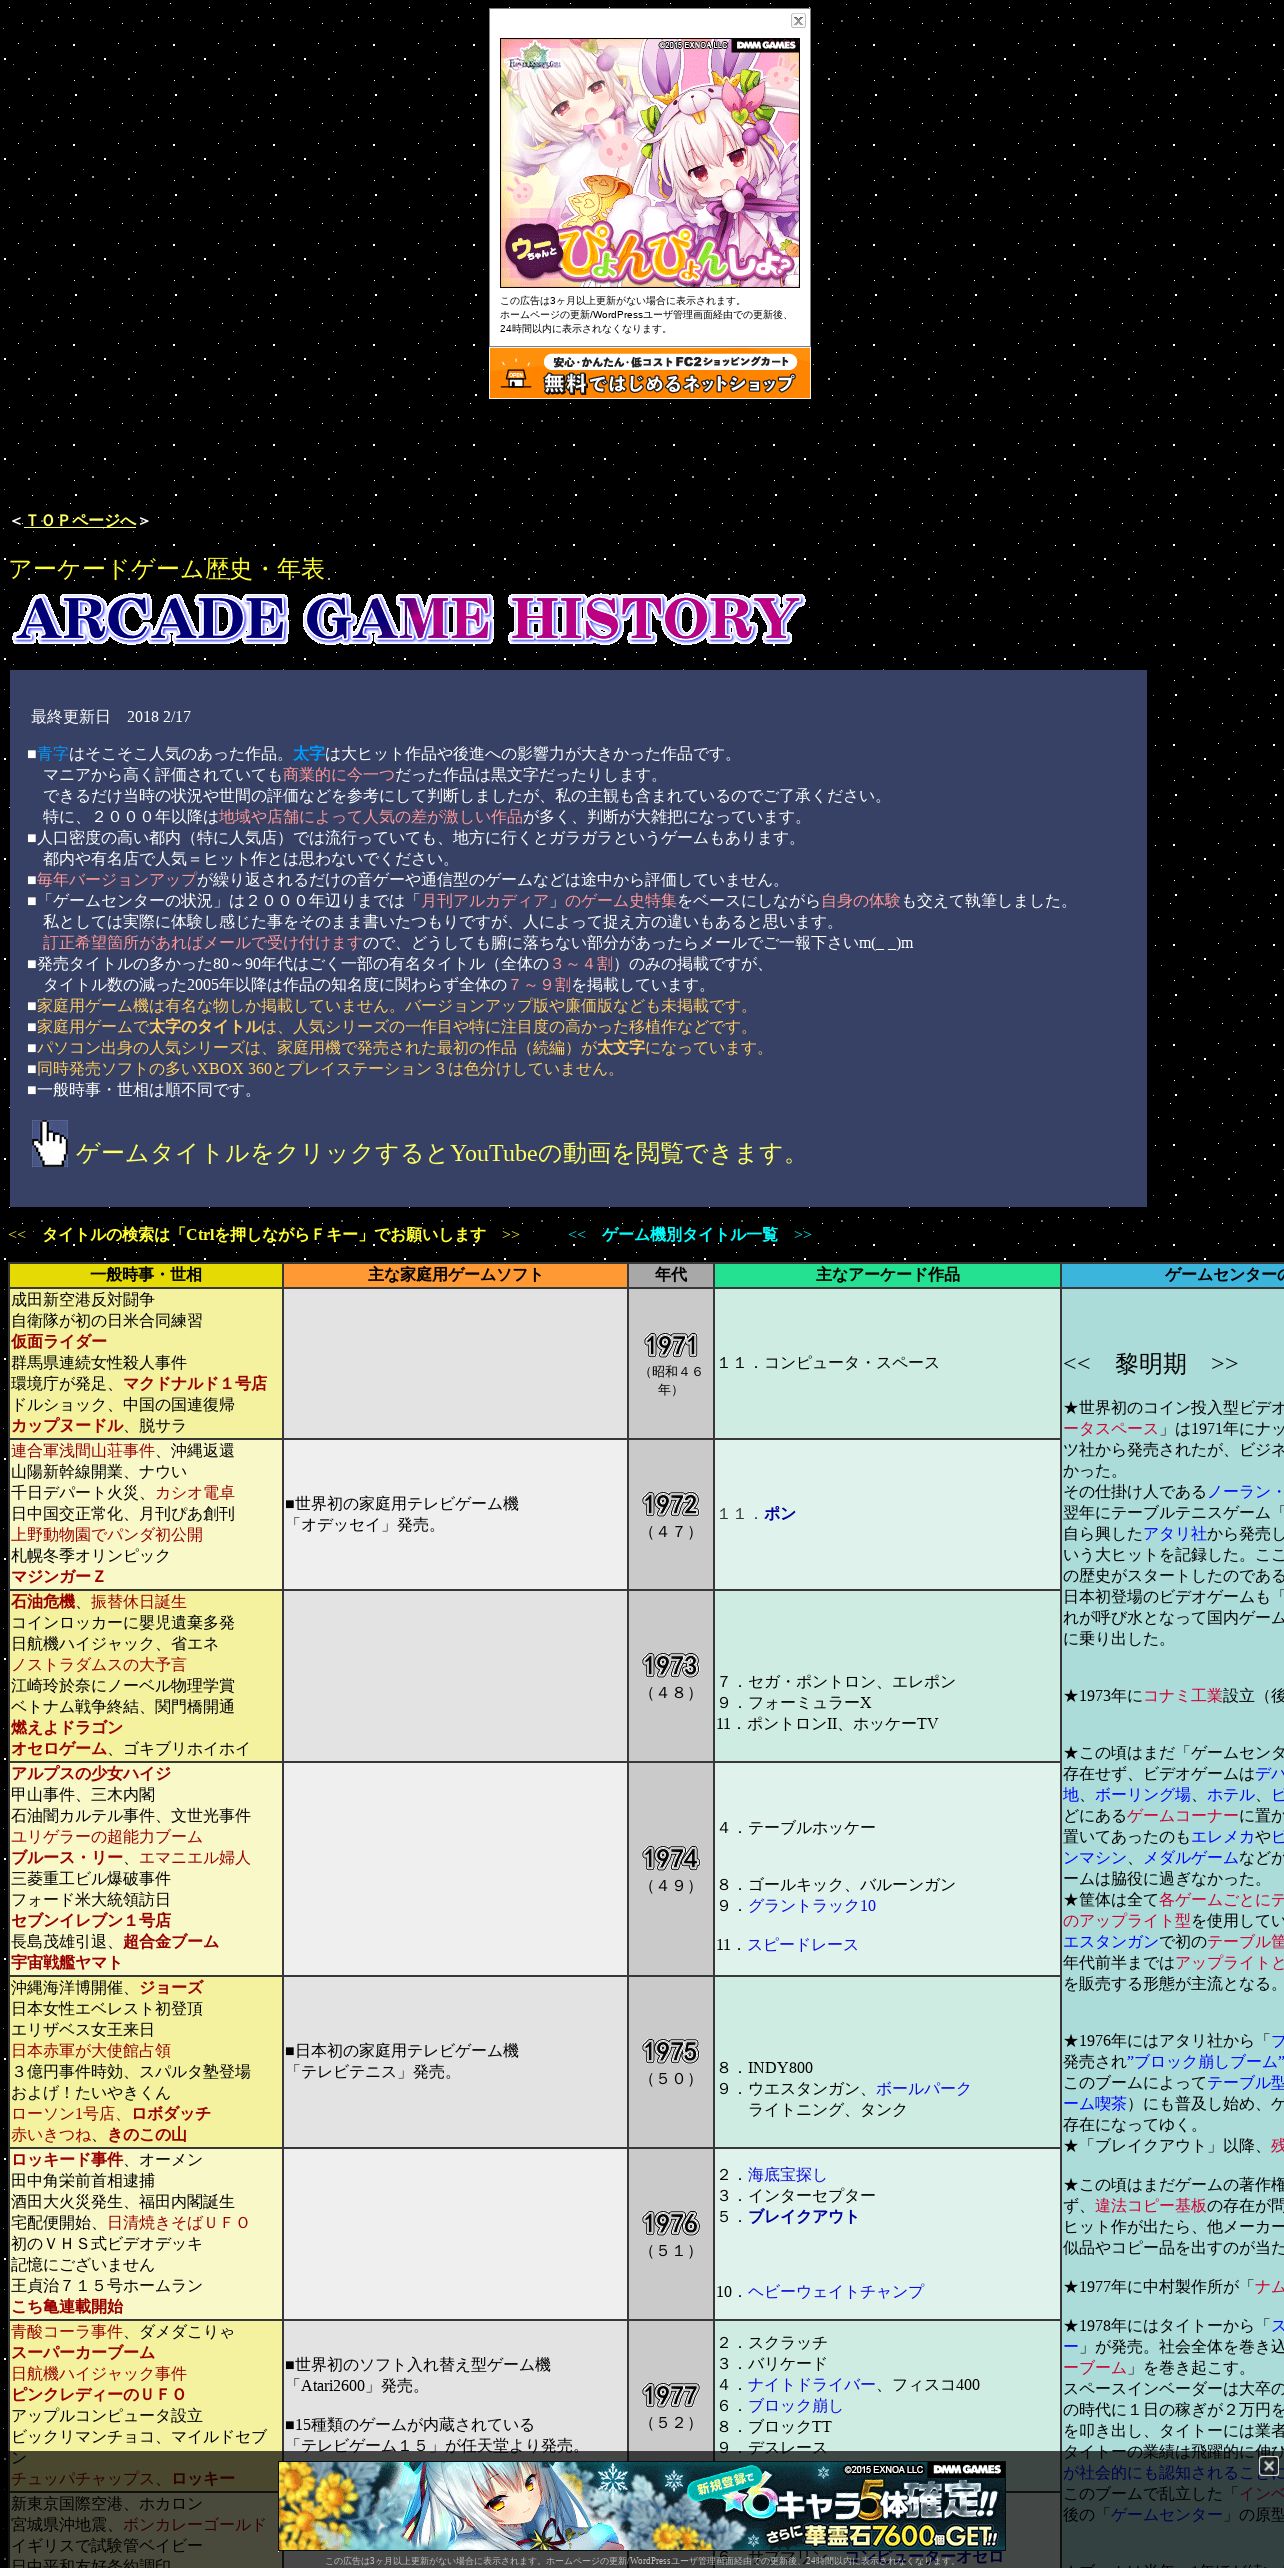Click the 1973 year cell
This screenshot has width=1284, height=2568.
pyautogui.click(x=671, y=1676)
